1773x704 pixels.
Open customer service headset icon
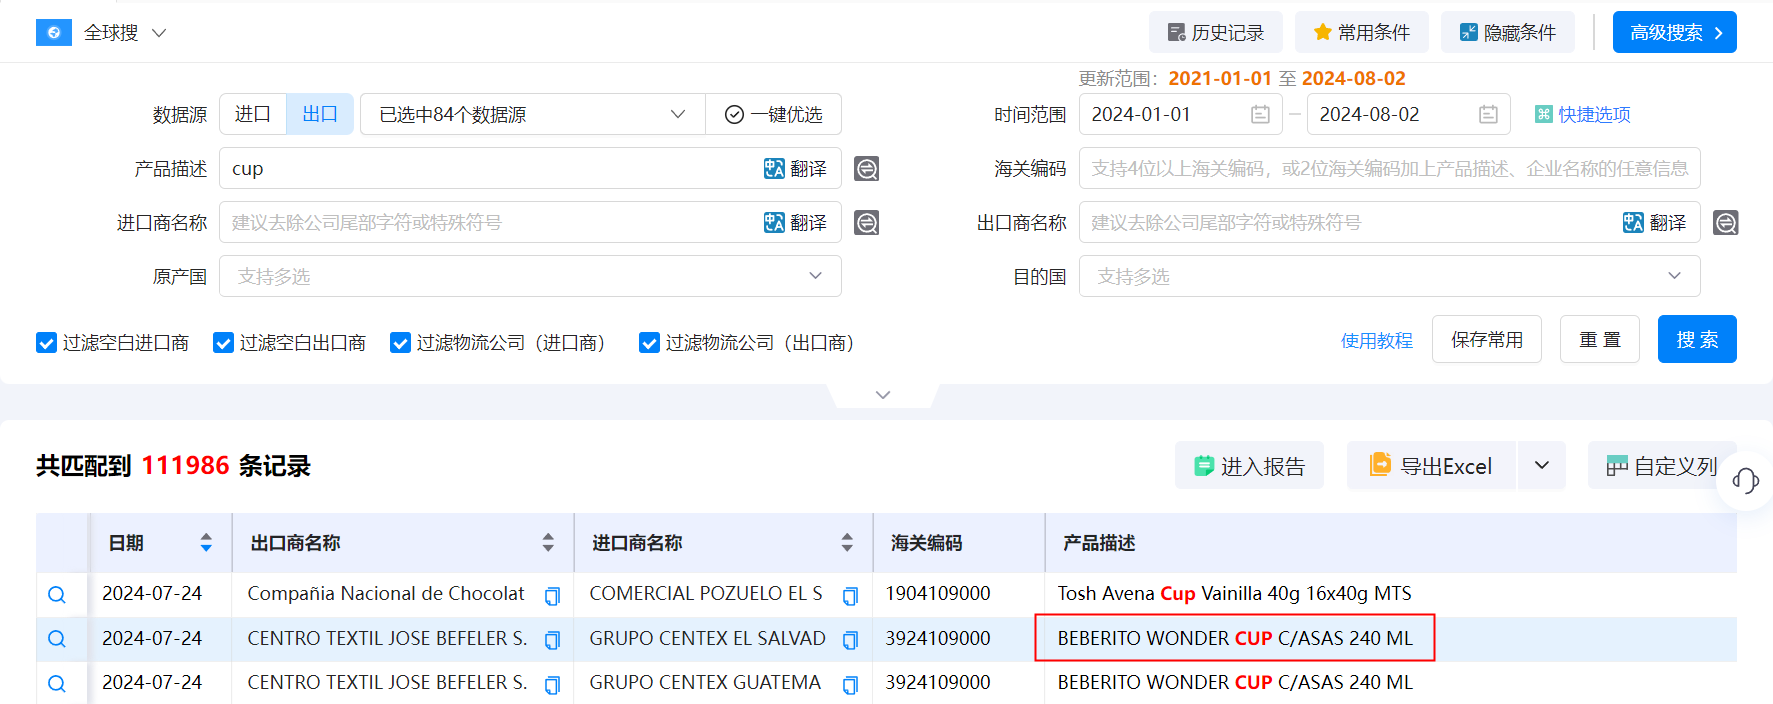pyautogui.click(x=1745, y=481)
